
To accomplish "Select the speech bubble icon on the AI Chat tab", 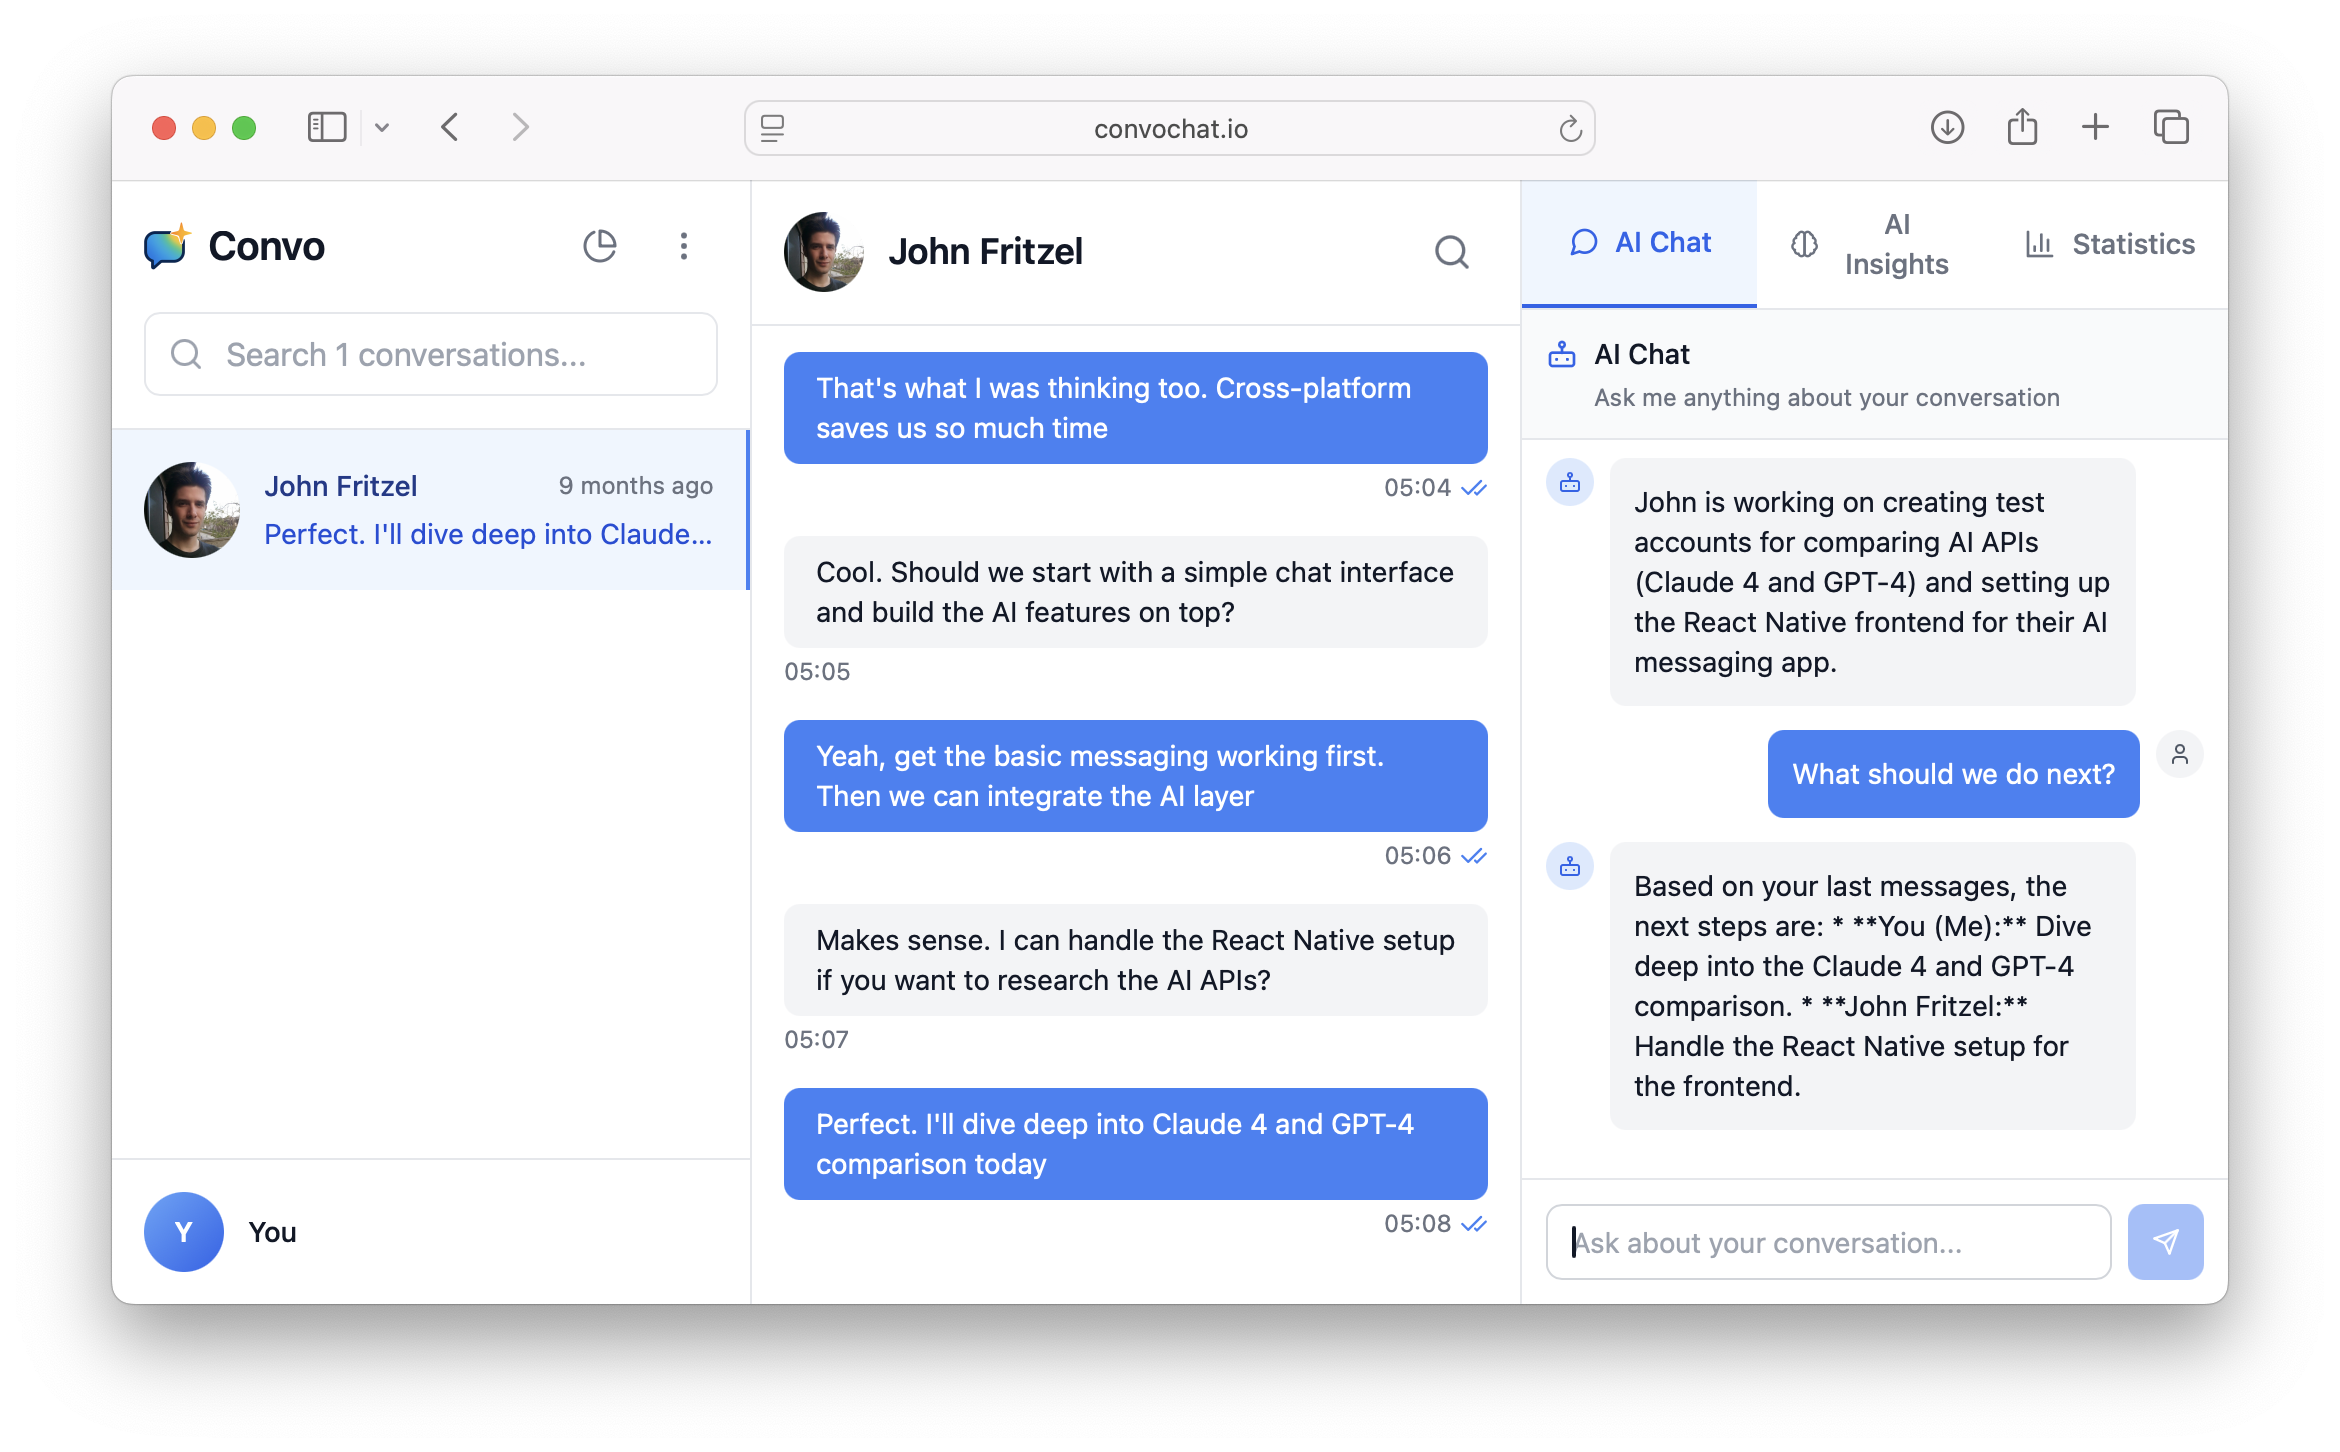I will (1583, 242).
